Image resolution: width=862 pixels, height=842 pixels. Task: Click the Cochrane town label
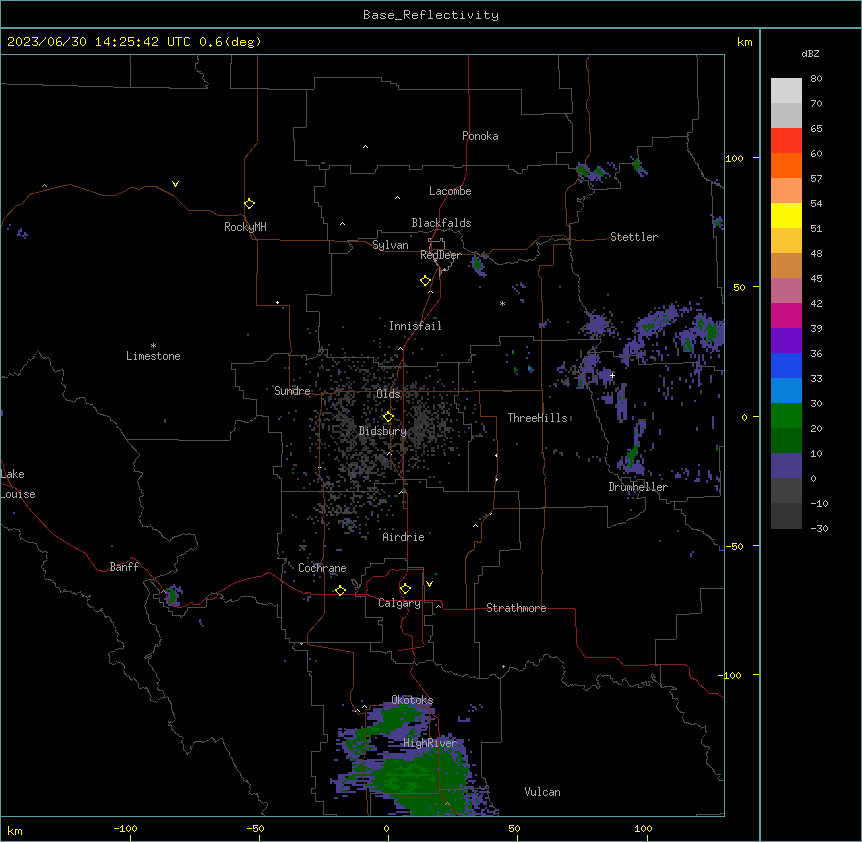click(322, 568)
